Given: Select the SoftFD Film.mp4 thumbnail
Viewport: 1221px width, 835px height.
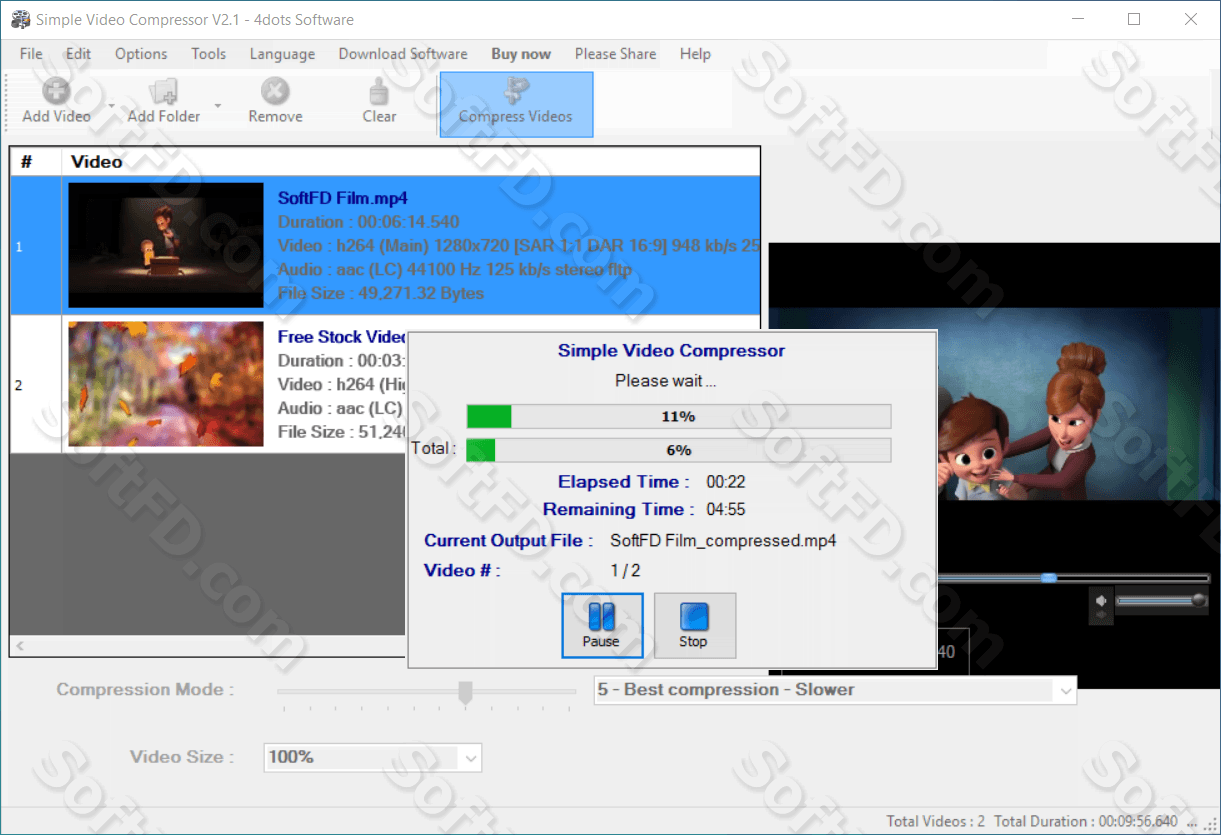Looking at the screenshot, I should [166, 245].
